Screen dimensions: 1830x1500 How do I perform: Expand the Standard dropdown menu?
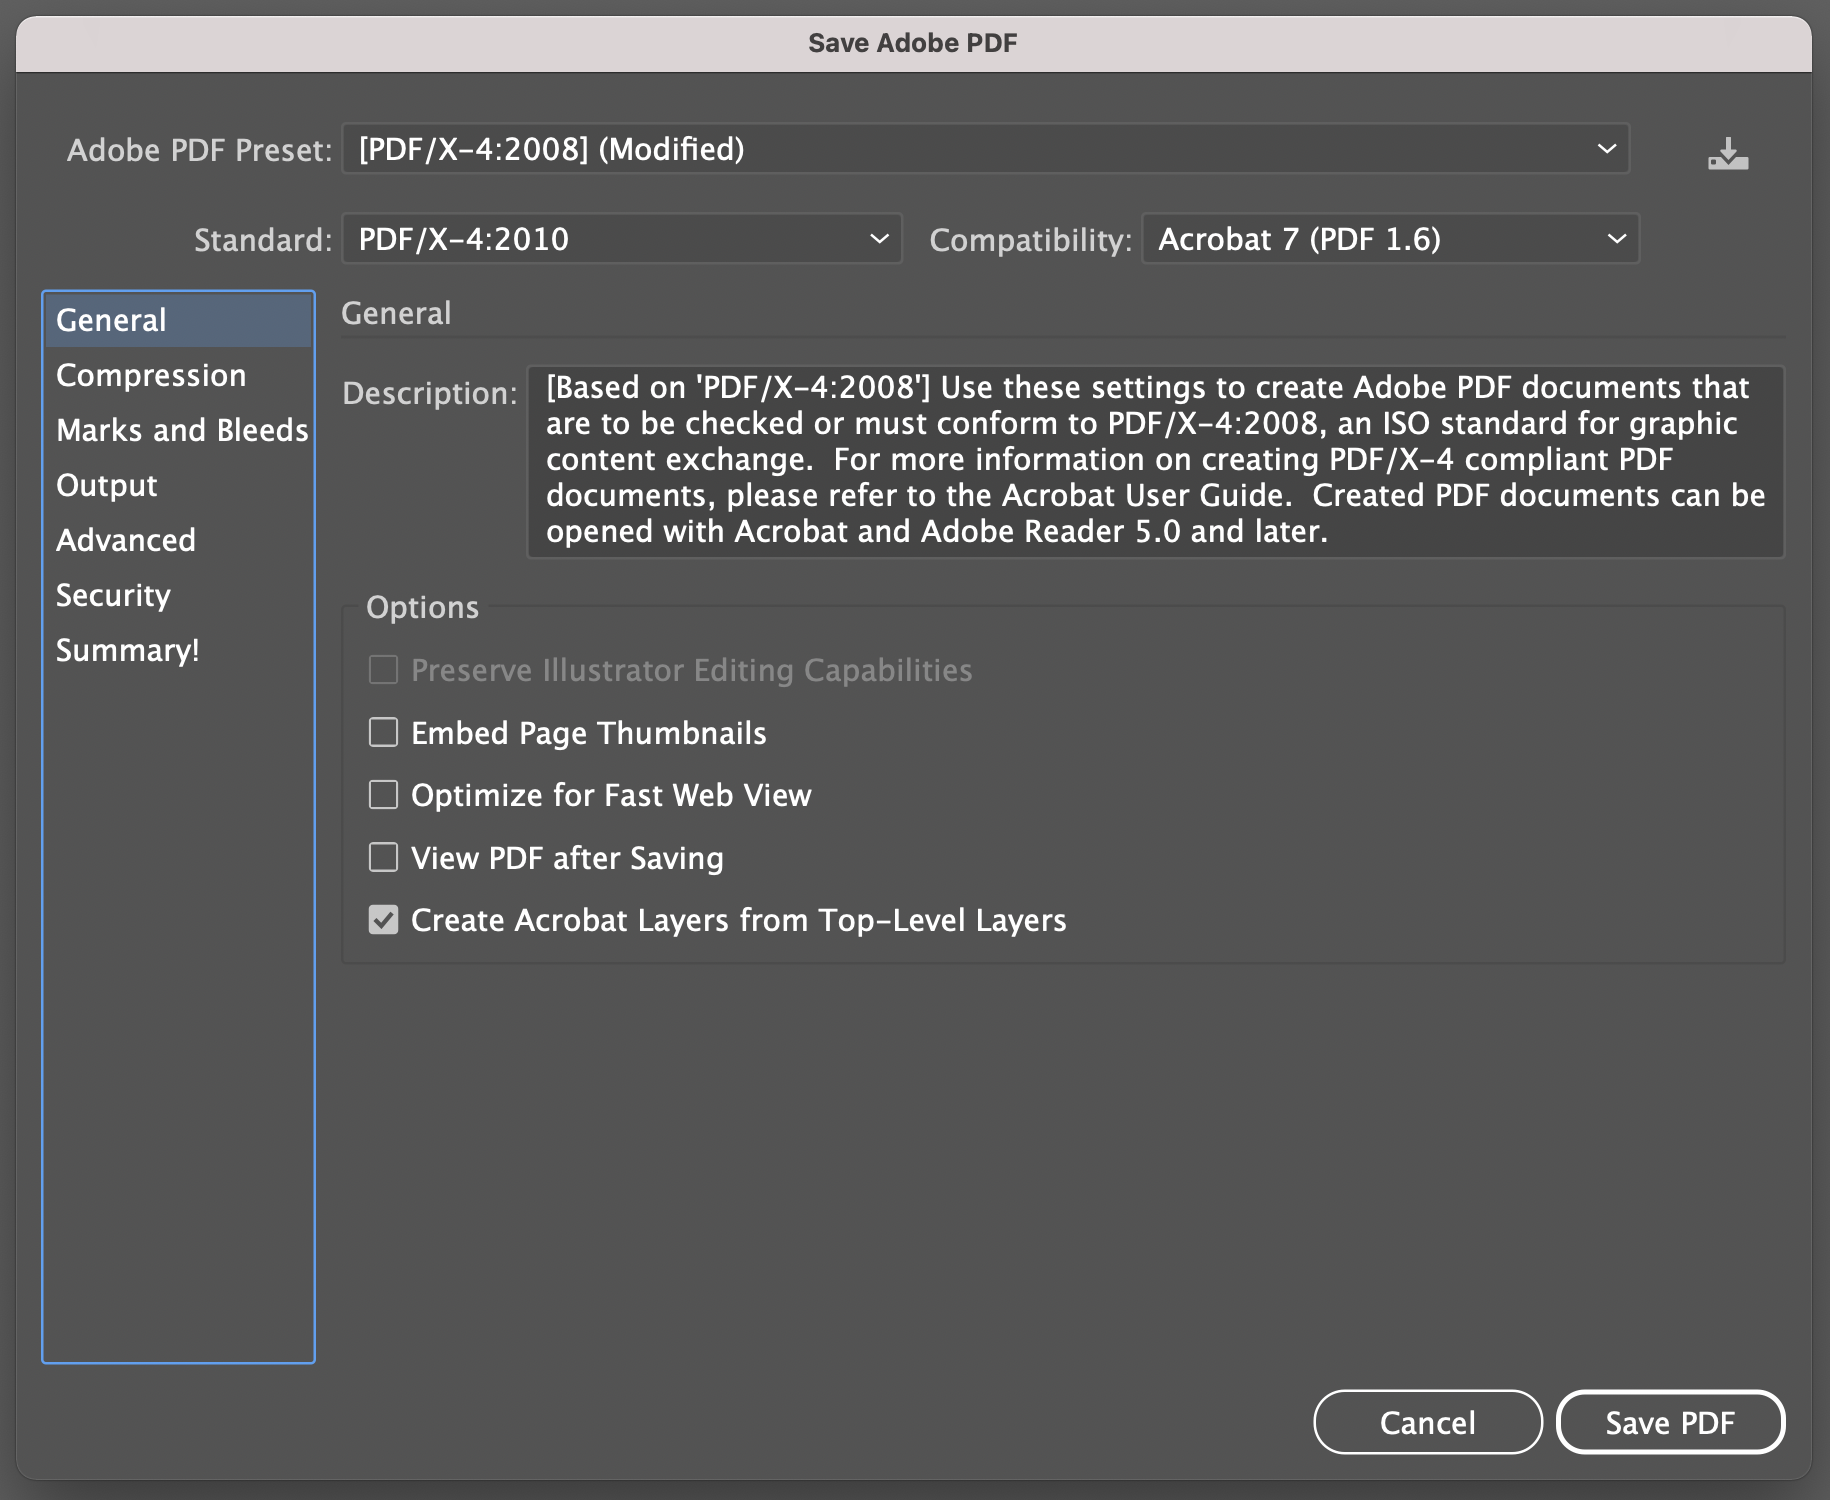coord(621,239)
